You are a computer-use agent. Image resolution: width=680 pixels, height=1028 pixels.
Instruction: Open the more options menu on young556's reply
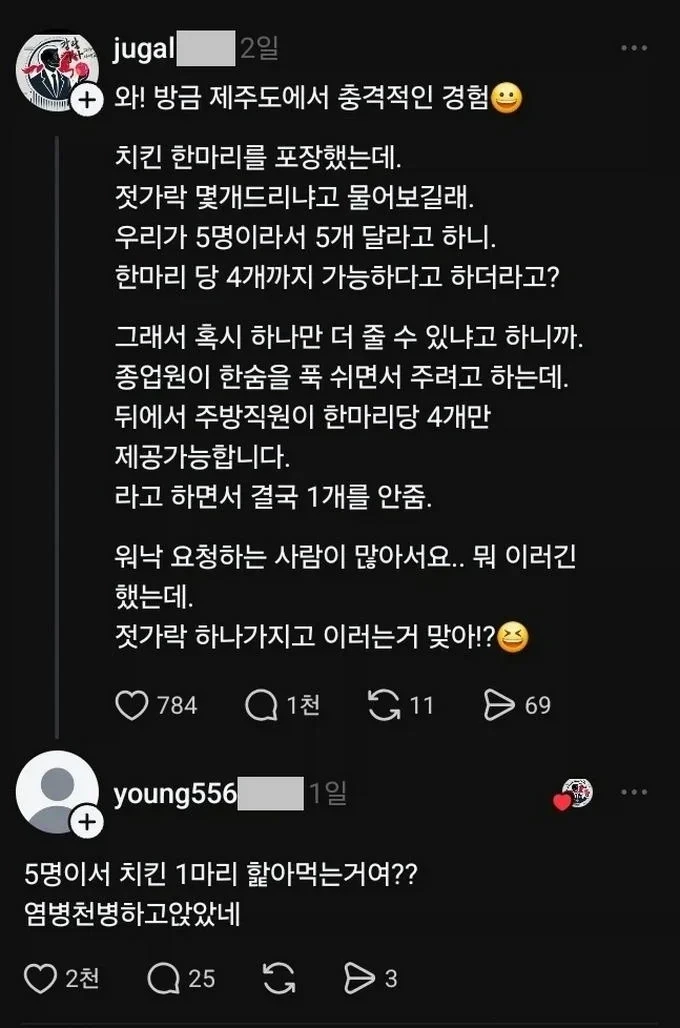[x=634, y=793]
